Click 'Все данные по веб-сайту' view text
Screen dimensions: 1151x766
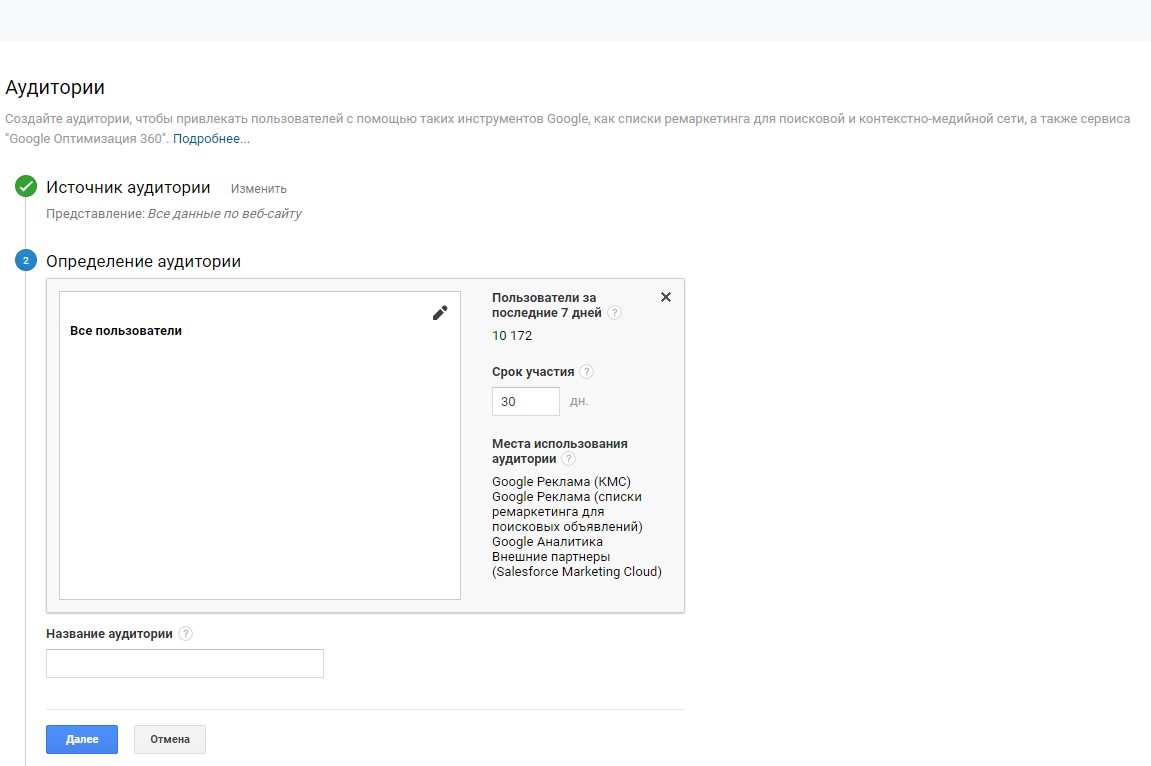pos(224,214)
